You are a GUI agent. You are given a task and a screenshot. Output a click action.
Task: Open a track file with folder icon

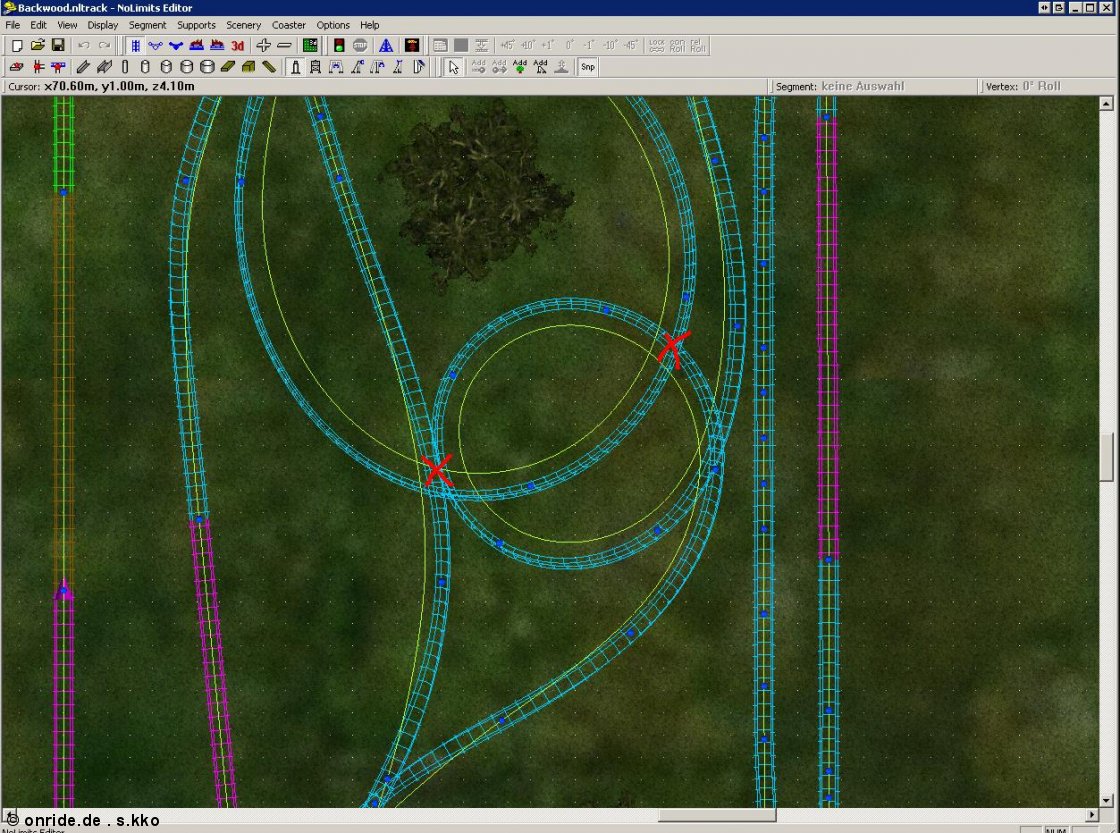click(37, 45)
